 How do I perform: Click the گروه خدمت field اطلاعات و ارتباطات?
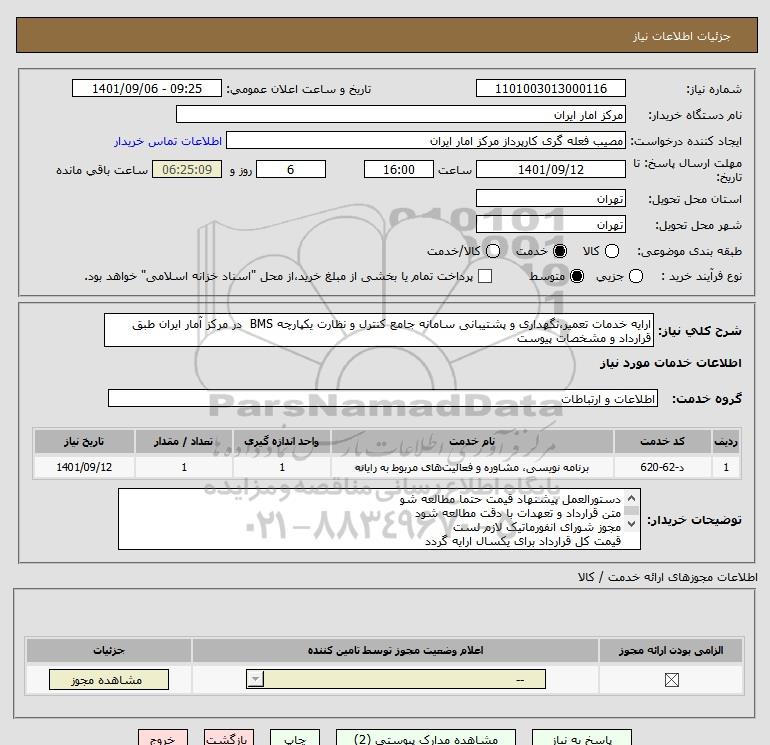click(383, 398)
